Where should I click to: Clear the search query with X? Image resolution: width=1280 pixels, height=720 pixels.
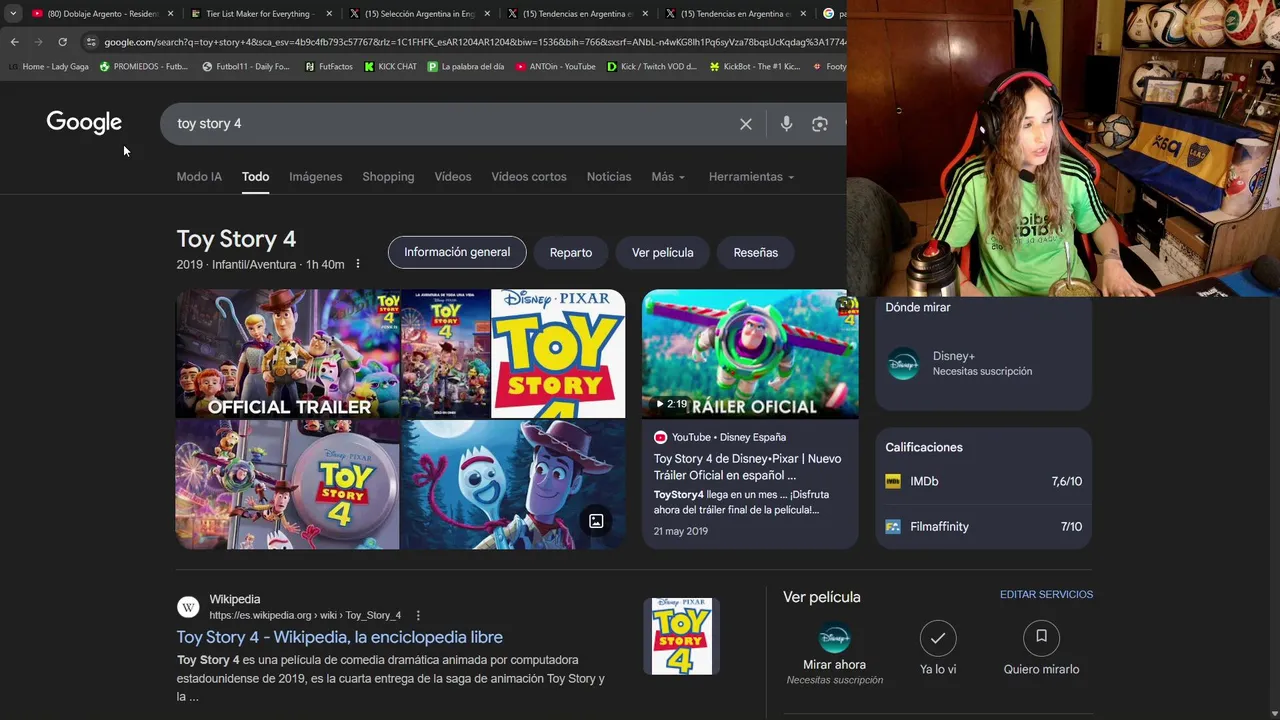(746, 124)
